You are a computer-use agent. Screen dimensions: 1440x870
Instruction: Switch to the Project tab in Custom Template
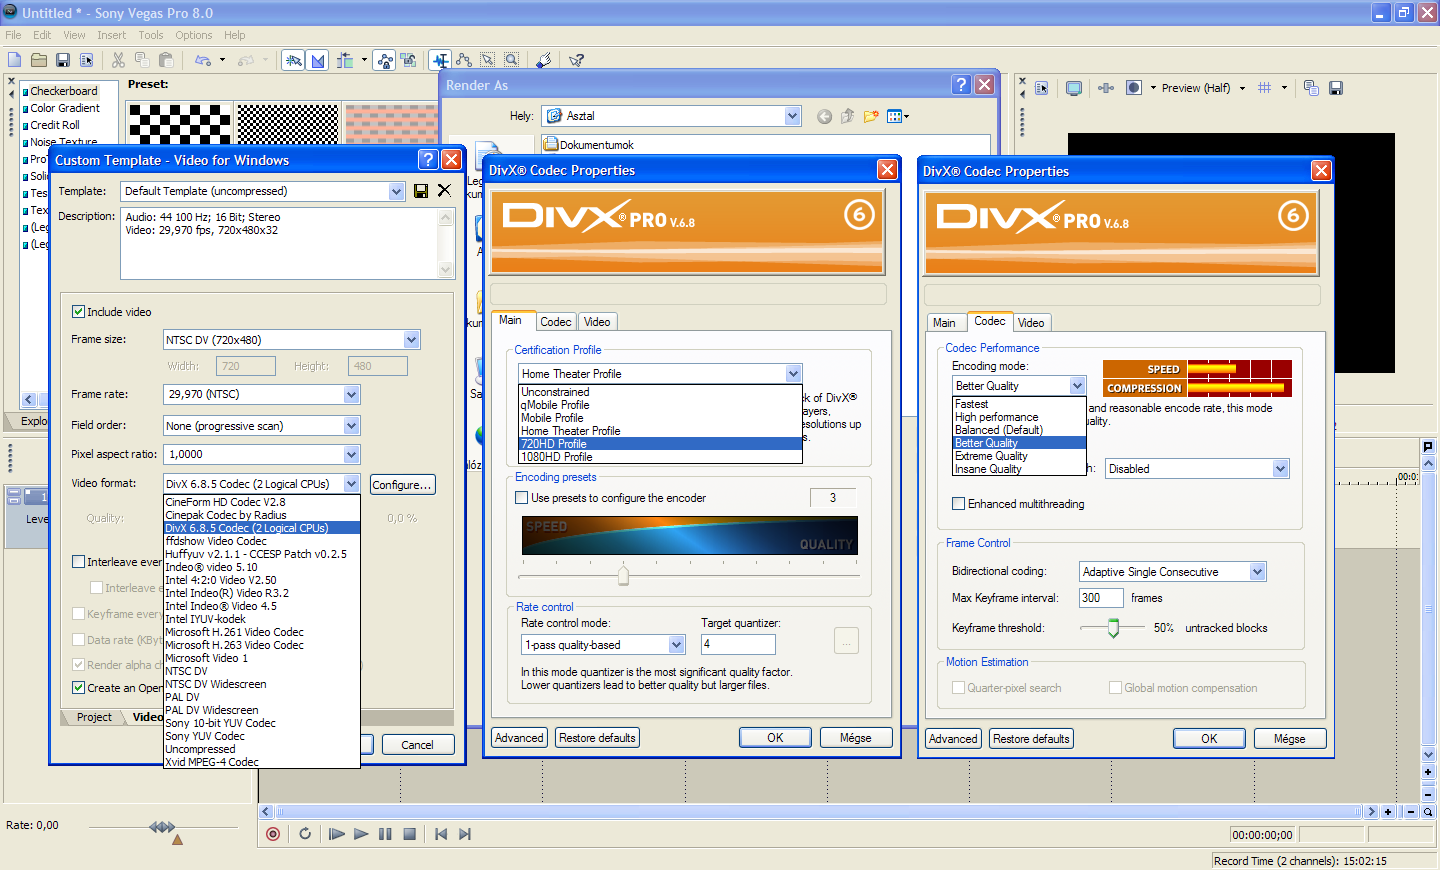(x=94, y=717)
